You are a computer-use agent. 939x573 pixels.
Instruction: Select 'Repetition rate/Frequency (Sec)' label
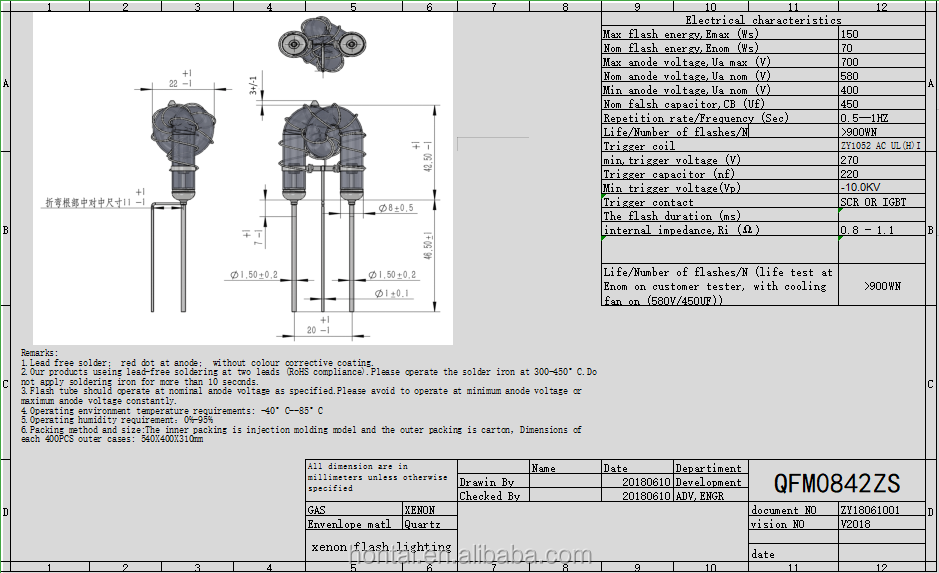pyautogui.click(x=696, y=118)
